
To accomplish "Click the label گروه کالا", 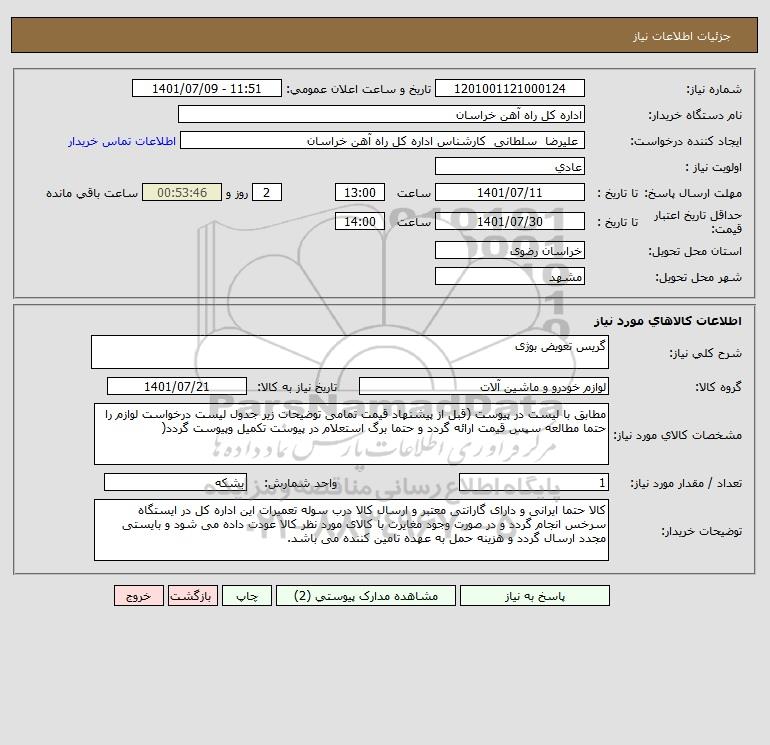I will click(x=718, y=387).
